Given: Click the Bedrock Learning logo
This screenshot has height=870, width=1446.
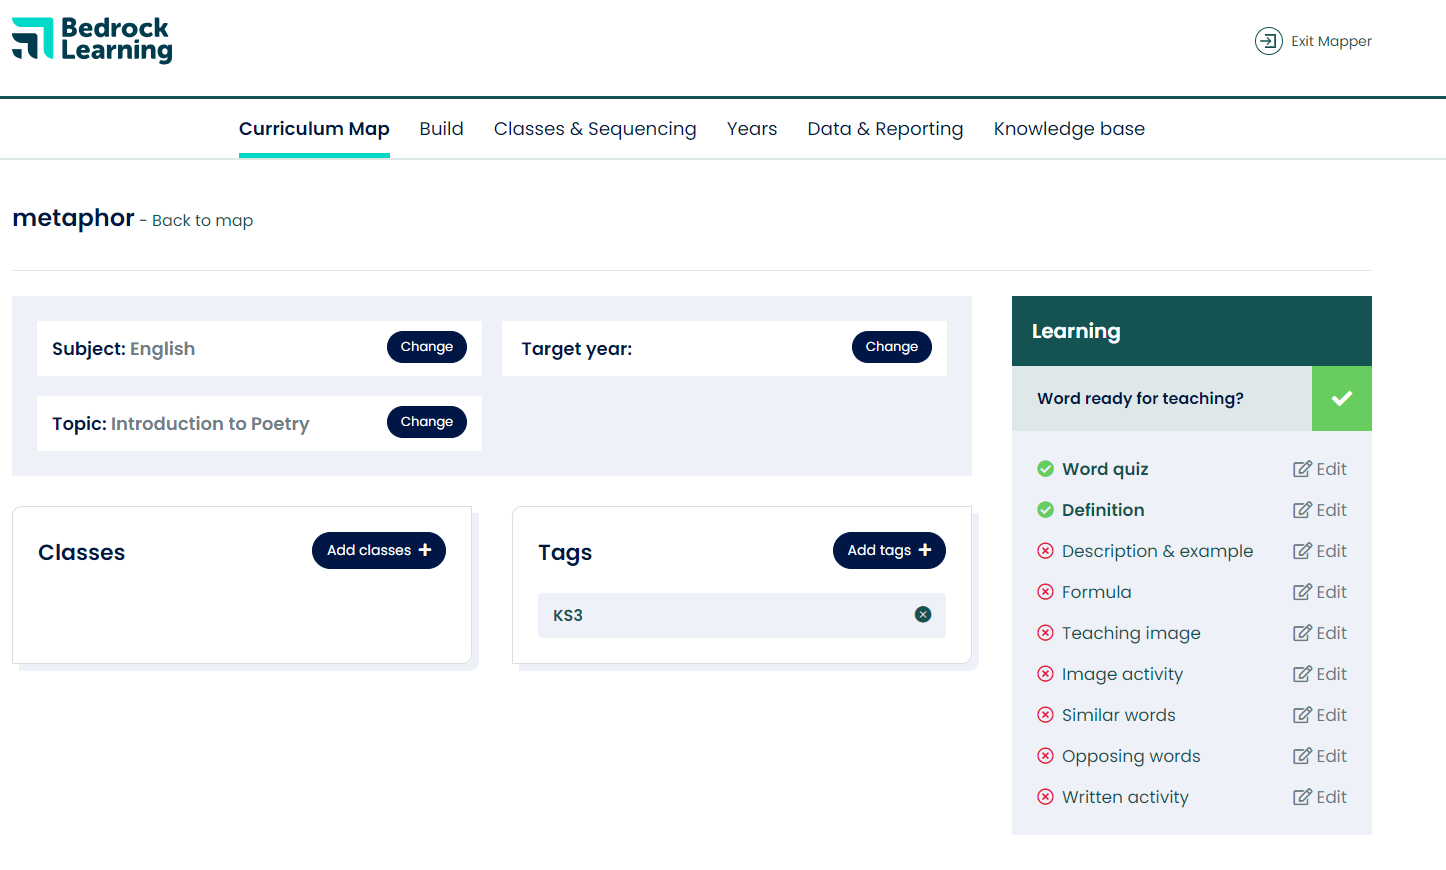Looking at the screenshot, I should (x=92, y=40).
